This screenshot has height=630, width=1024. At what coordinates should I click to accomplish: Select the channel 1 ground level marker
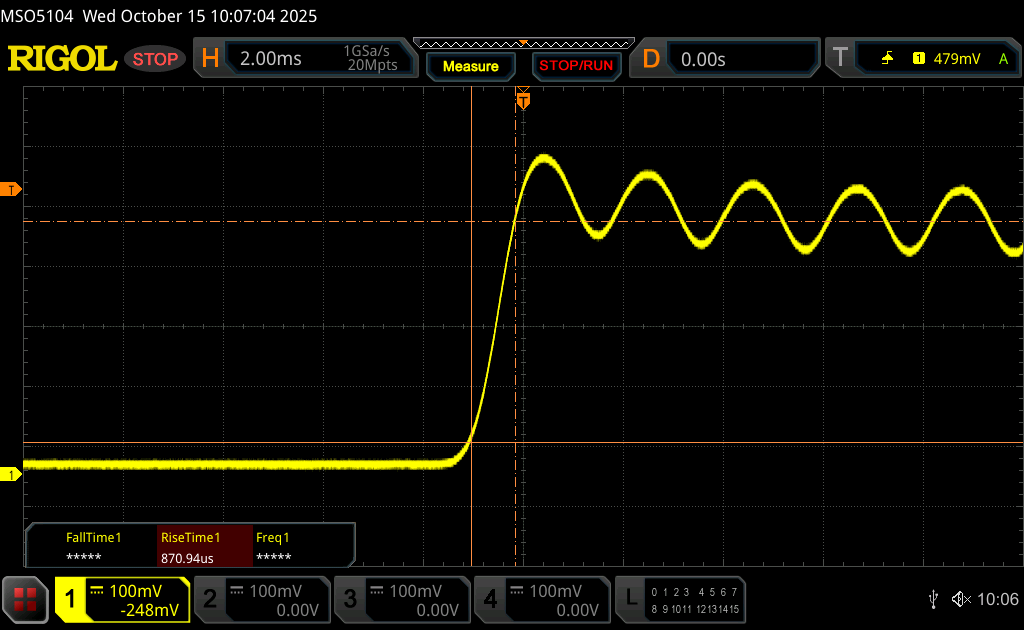(12, 474)
